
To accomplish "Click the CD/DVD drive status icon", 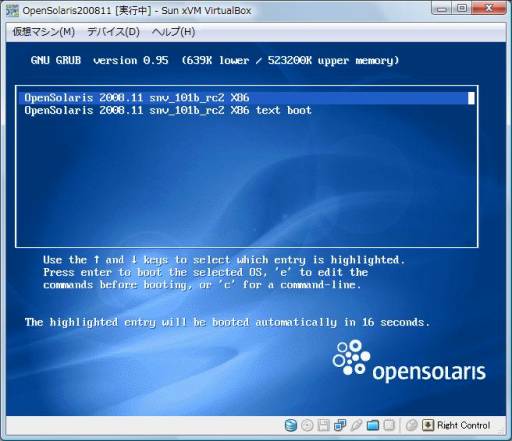I will pos(307,425).
